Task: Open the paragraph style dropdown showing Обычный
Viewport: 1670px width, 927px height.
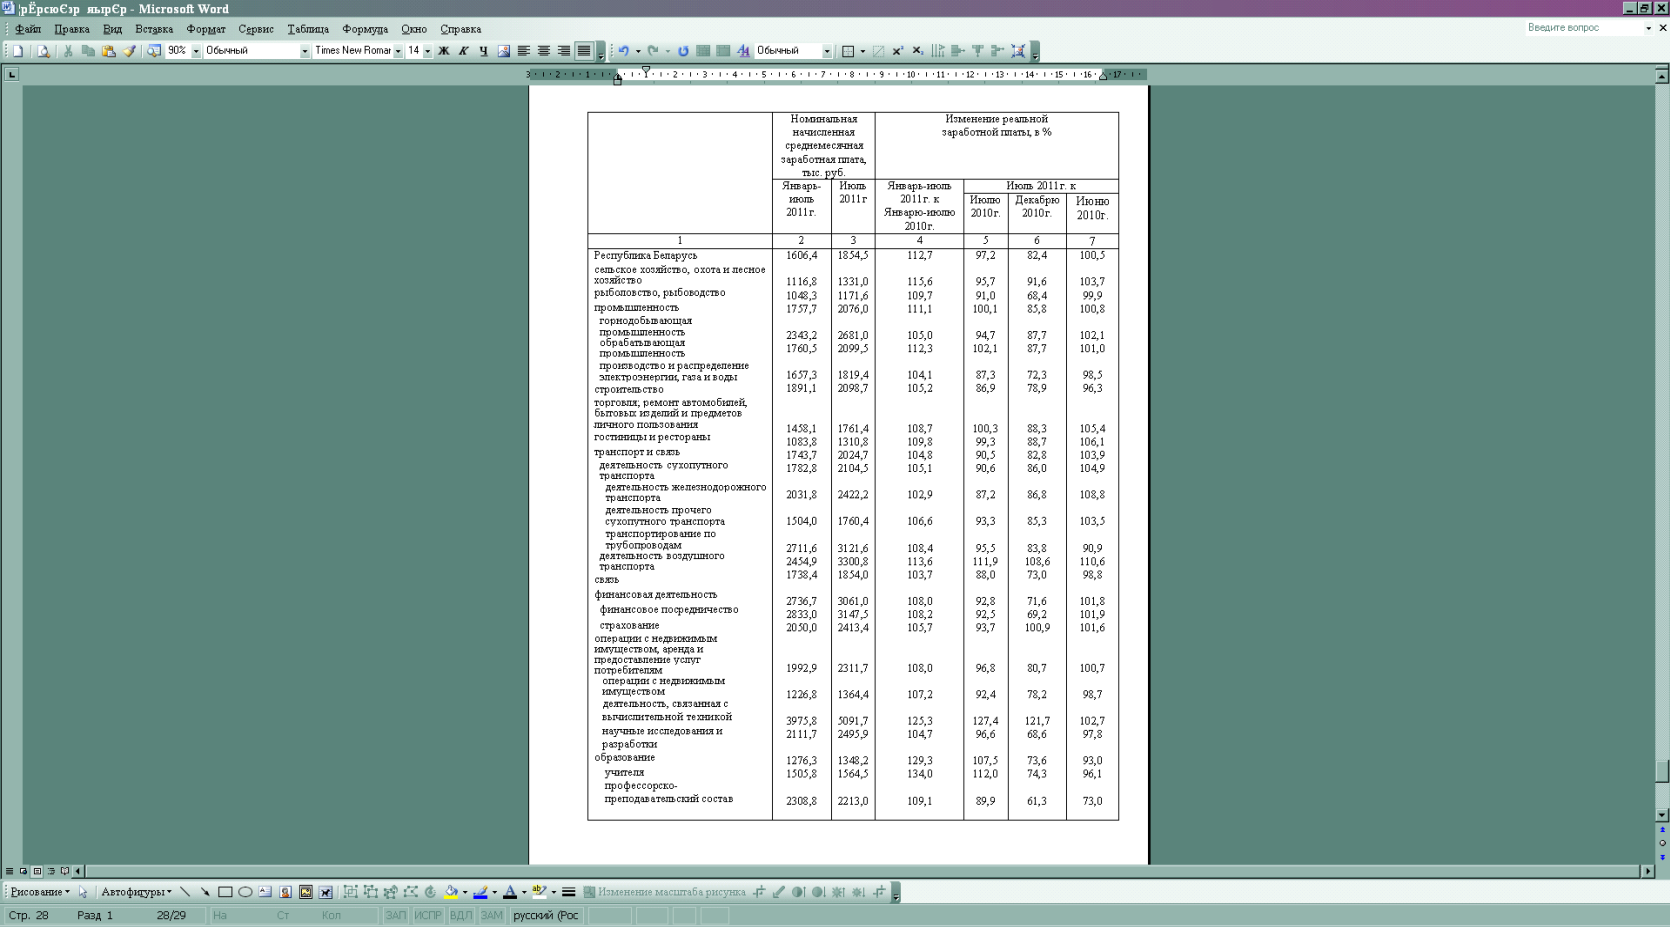Action: [x=305, y=51]
